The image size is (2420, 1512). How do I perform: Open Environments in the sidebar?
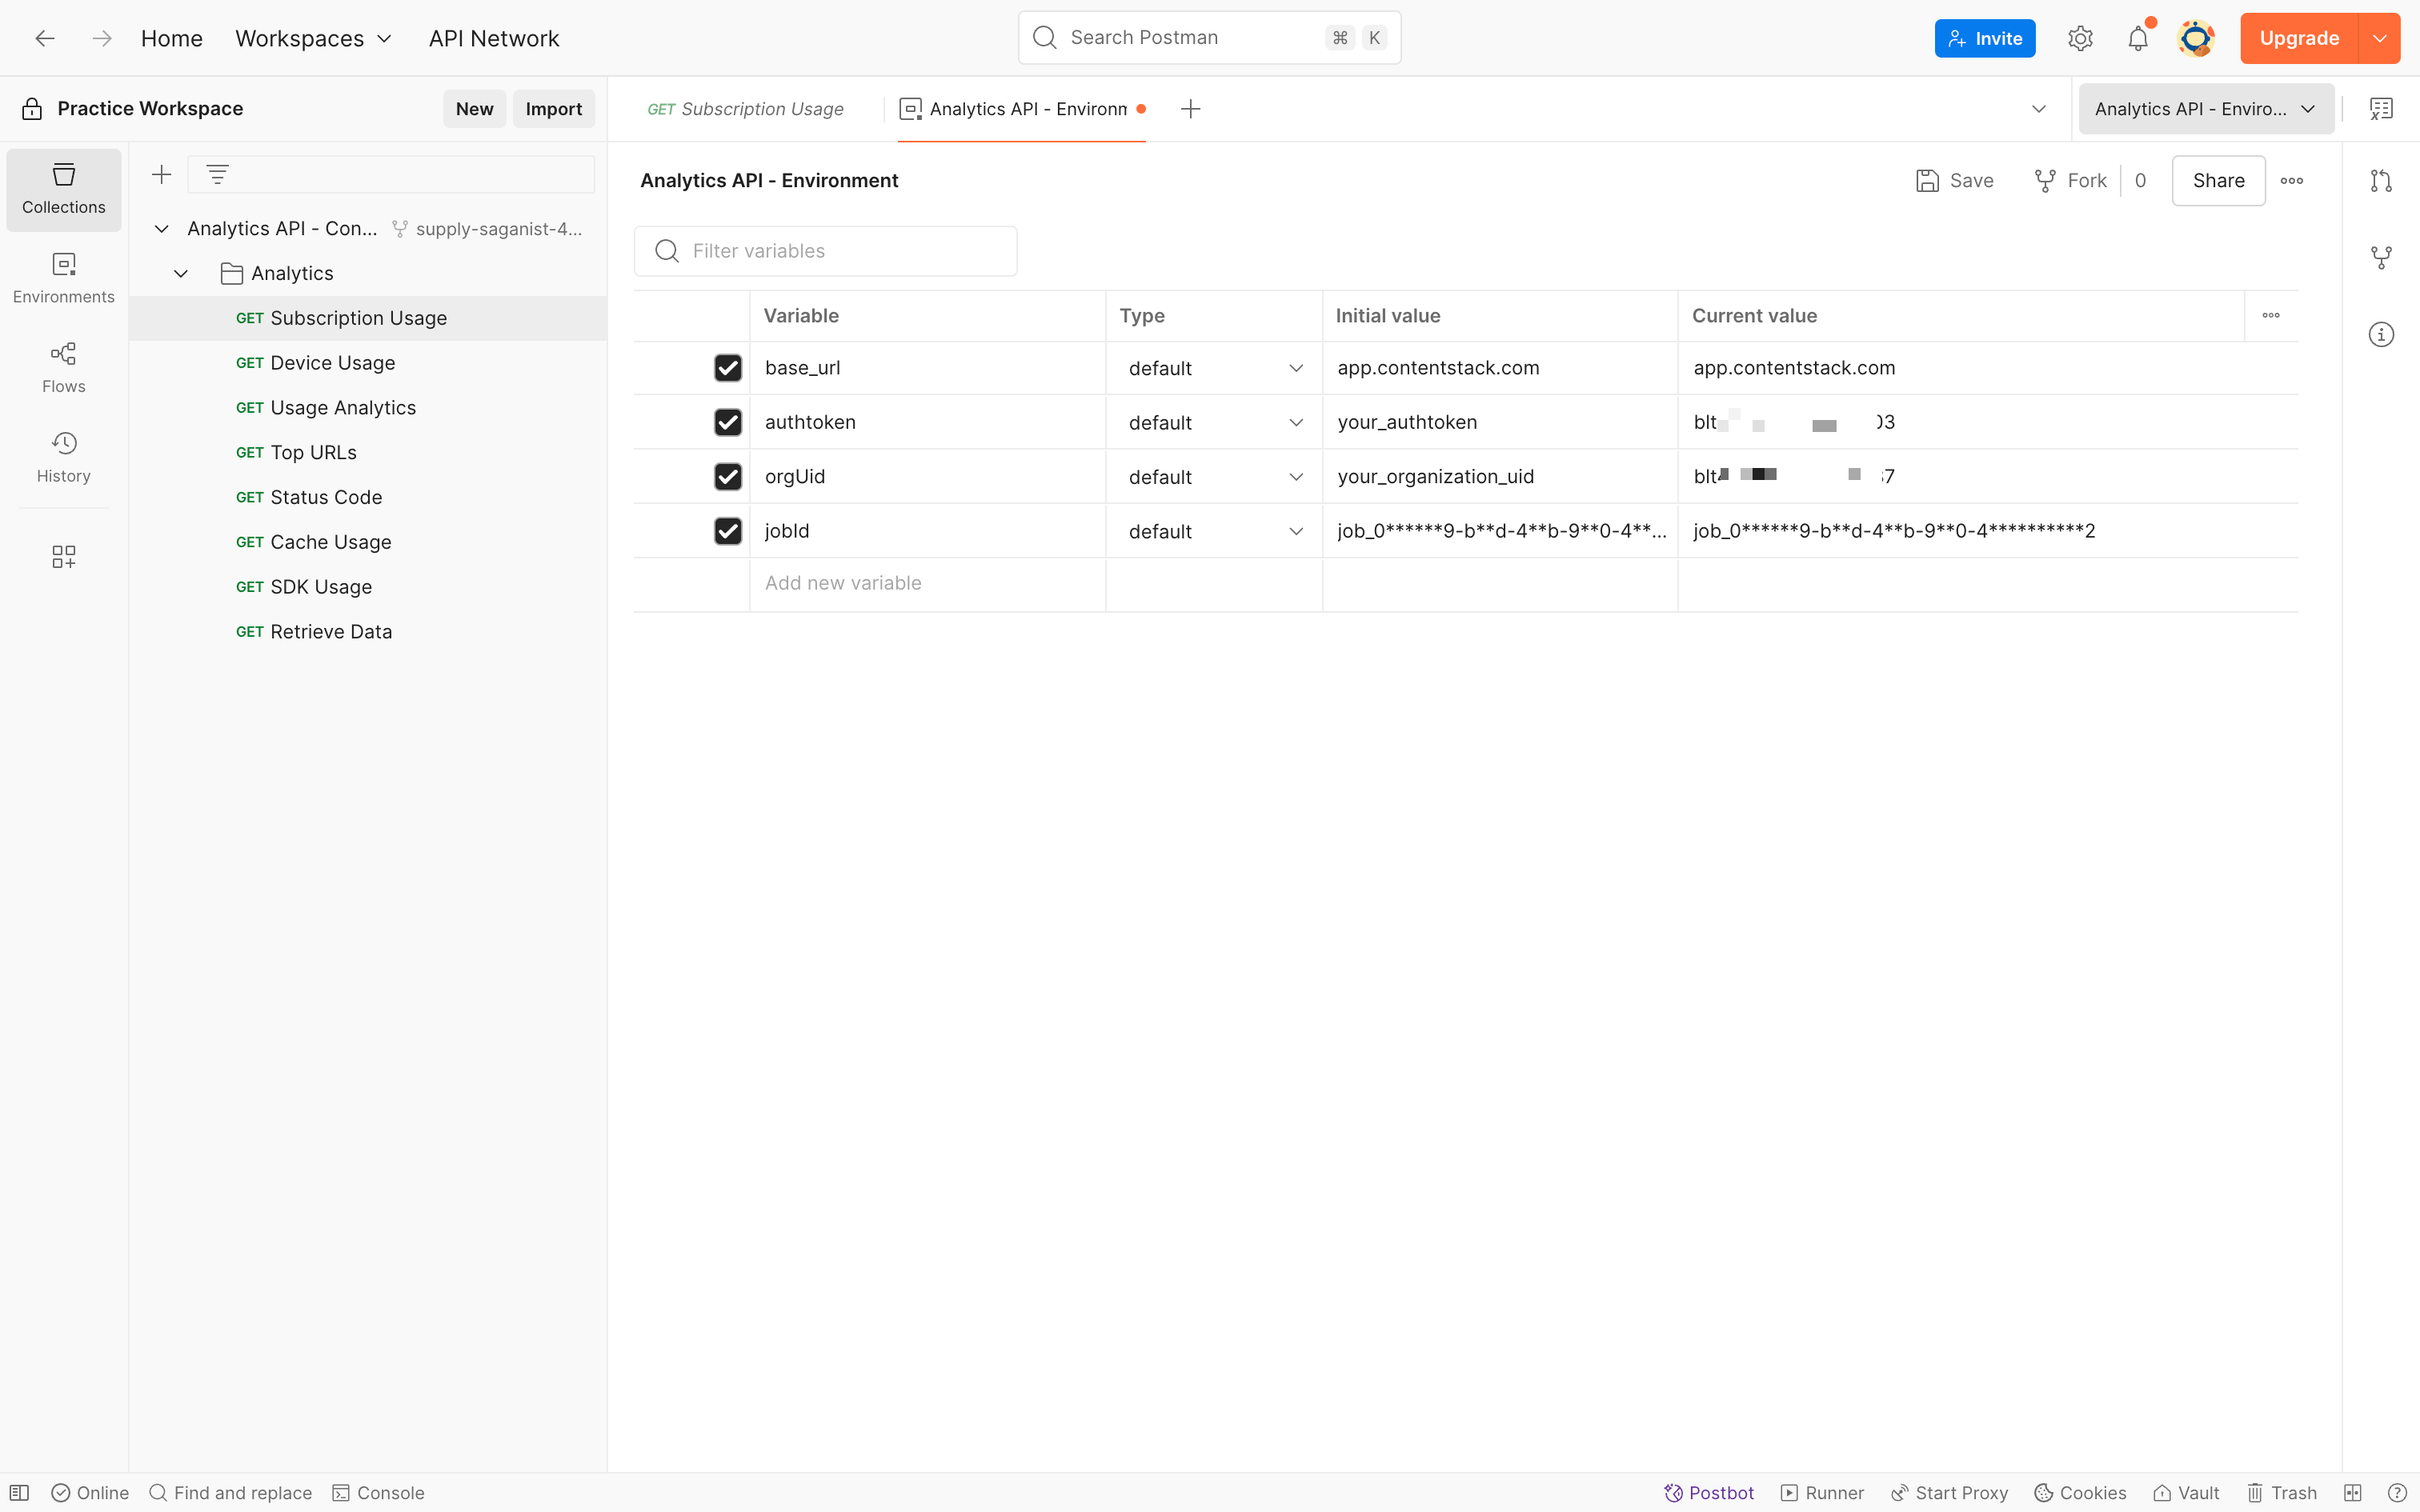pos(64,279)
